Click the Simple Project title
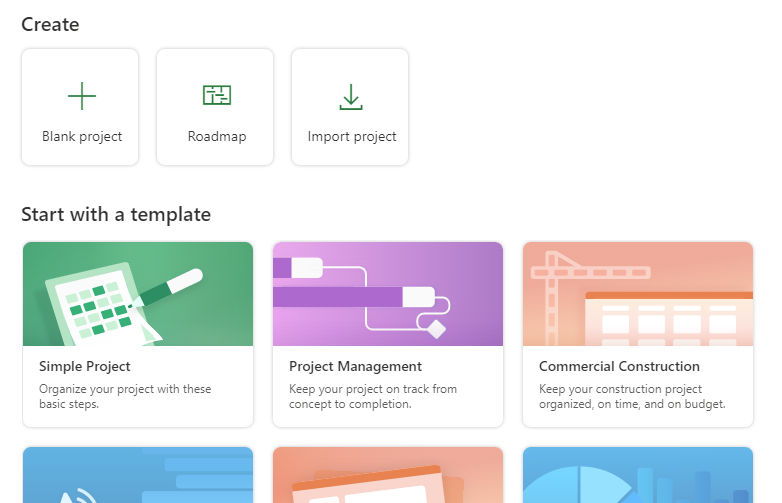The width and height of the screenshot is (782, 503). (x=85, y=366)
